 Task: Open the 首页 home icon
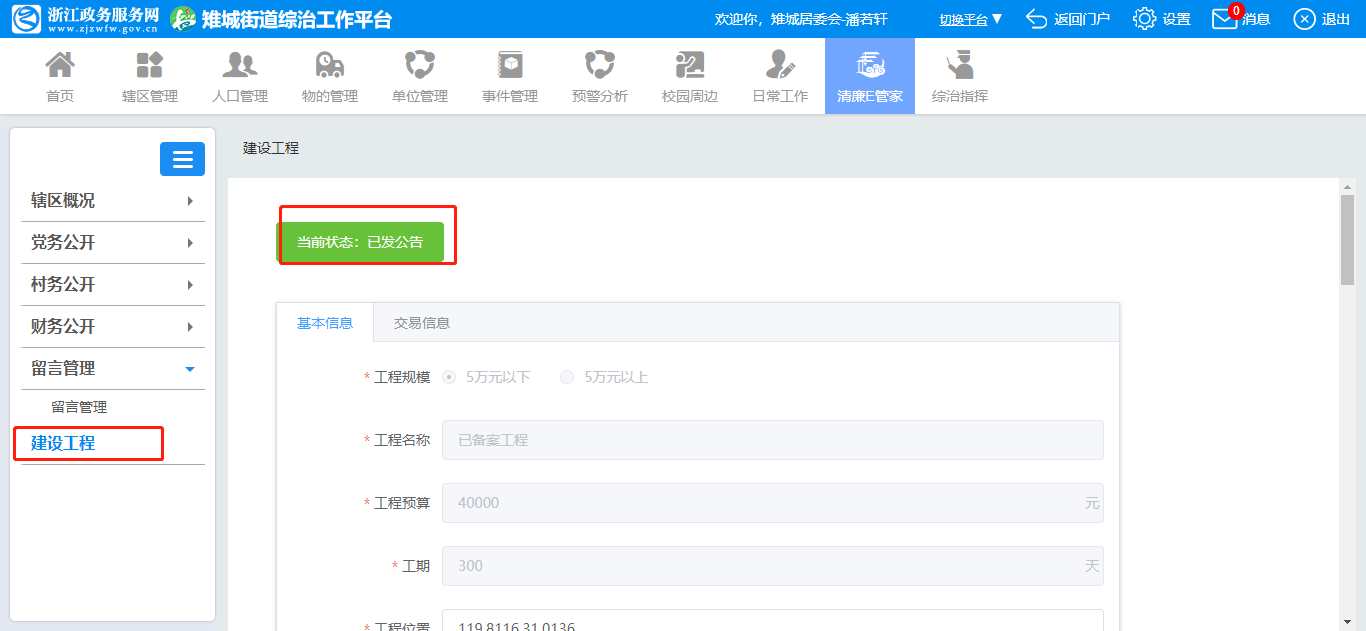pyautogui.click(x=60, y=66)
